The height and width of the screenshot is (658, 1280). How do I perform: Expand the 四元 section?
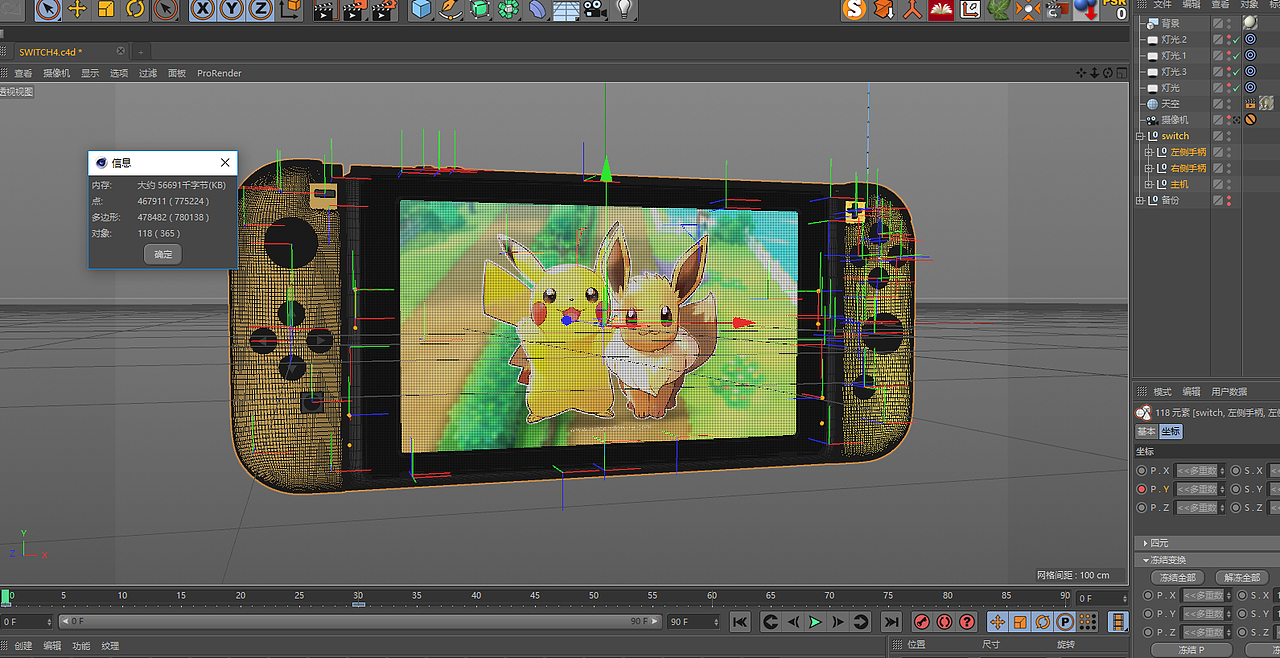click(1146, 543)
